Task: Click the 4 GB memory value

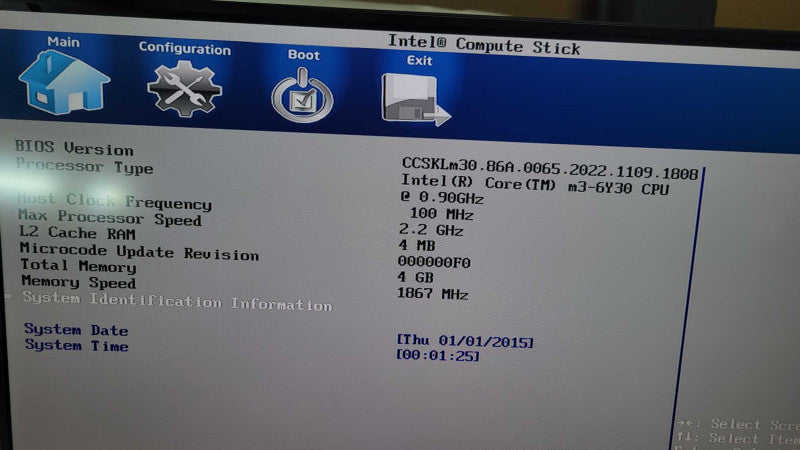Action: tap(416, 278)
